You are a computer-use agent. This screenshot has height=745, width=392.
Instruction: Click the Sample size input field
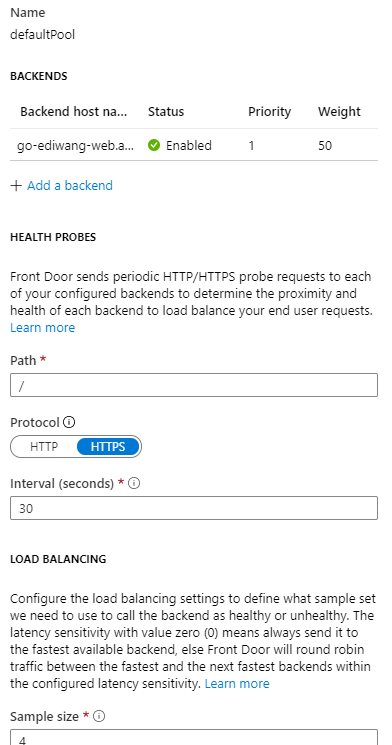(194, 737)
